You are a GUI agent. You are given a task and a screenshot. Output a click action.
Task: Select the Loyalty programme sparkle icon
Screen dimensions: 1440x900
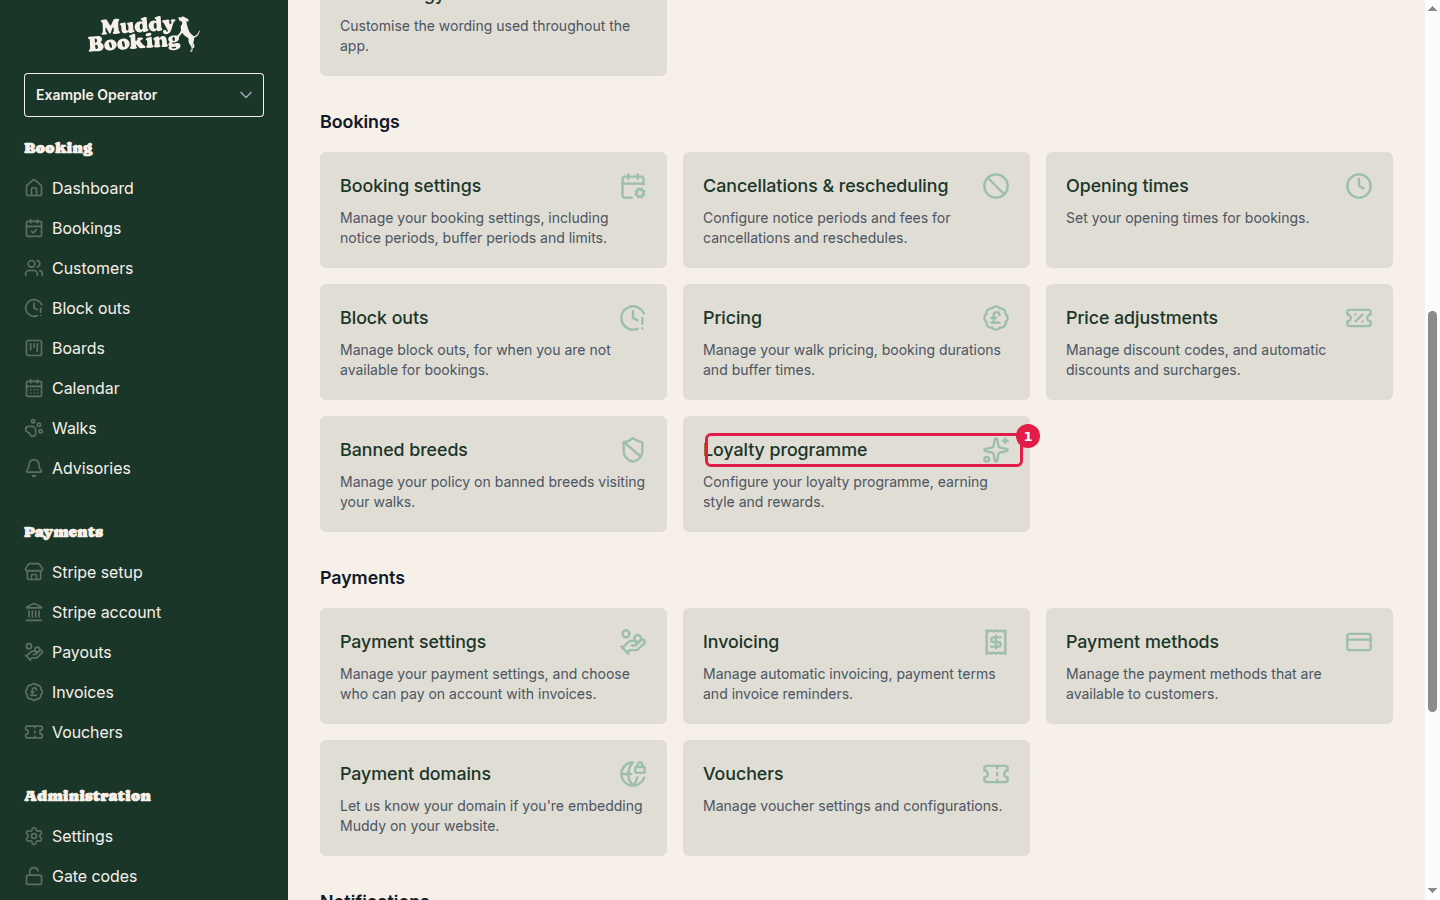click(995, 450)
